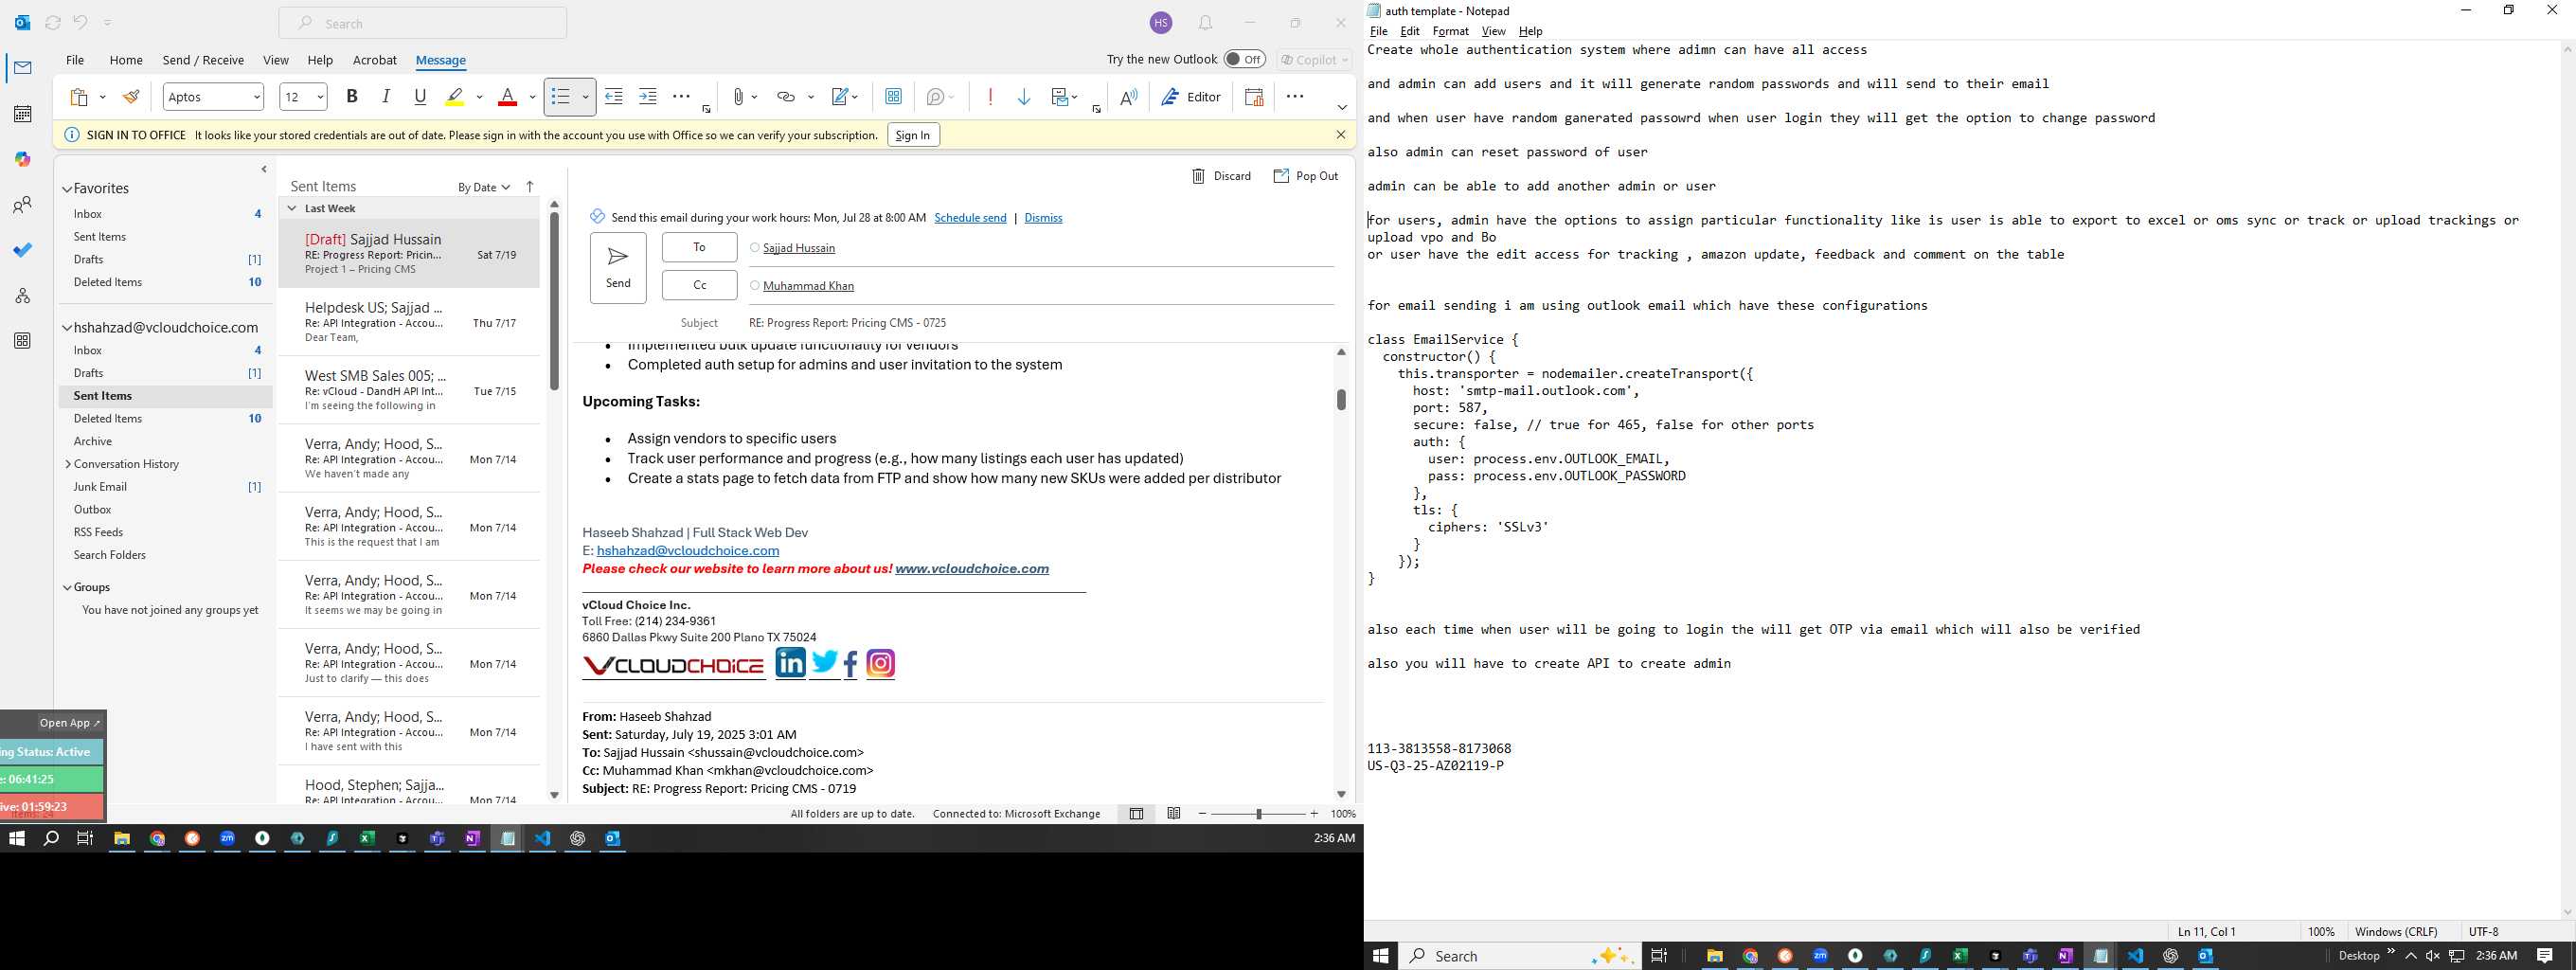Click the Decrease Indent icon

pyautogui.click(x=614, y=97)
